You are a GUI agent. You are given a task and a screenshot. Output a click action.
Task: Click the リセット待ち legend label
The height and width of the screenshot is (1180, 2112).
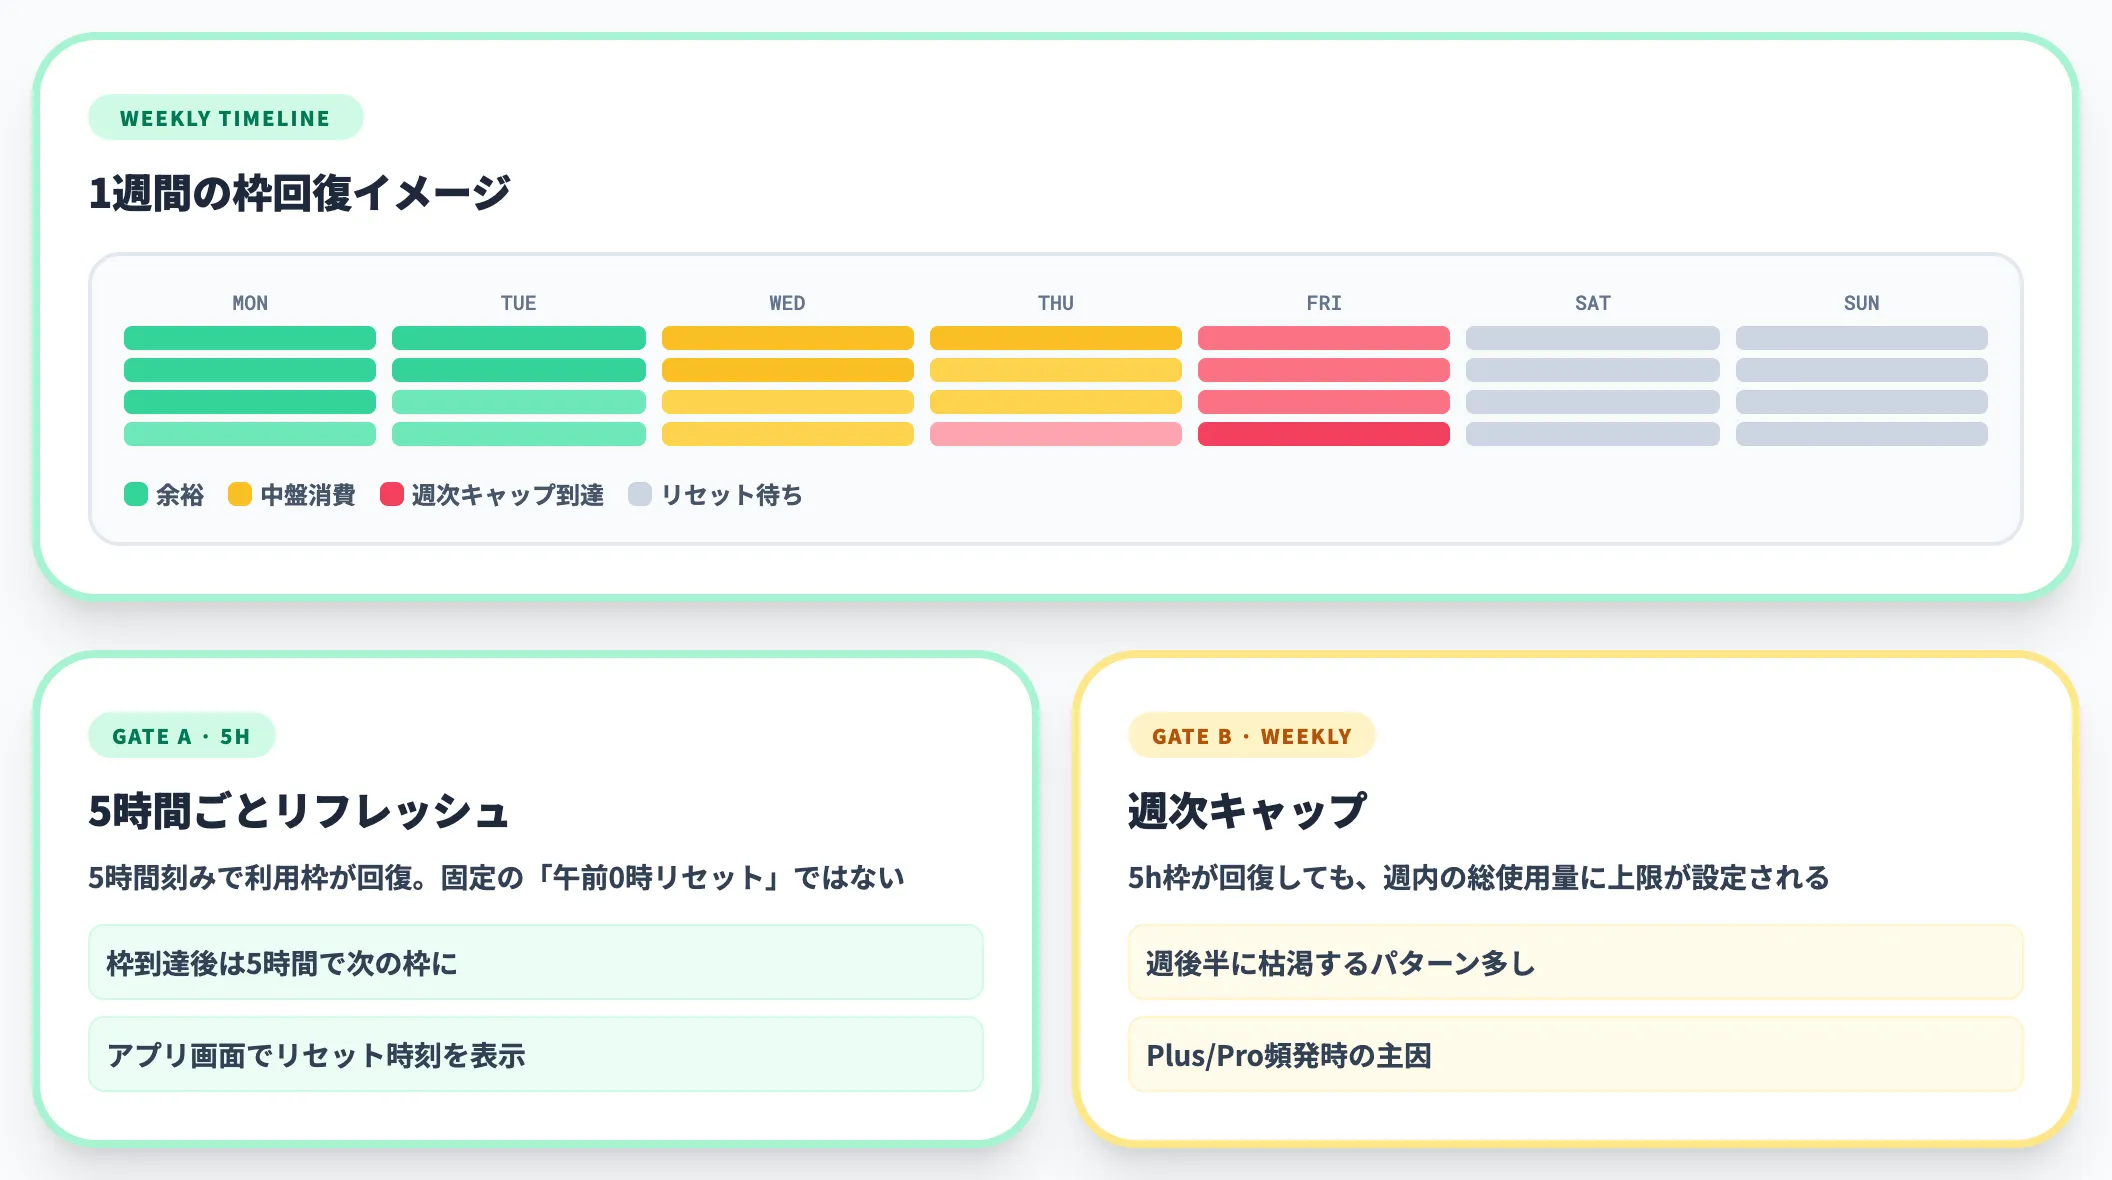coord(732,495)
